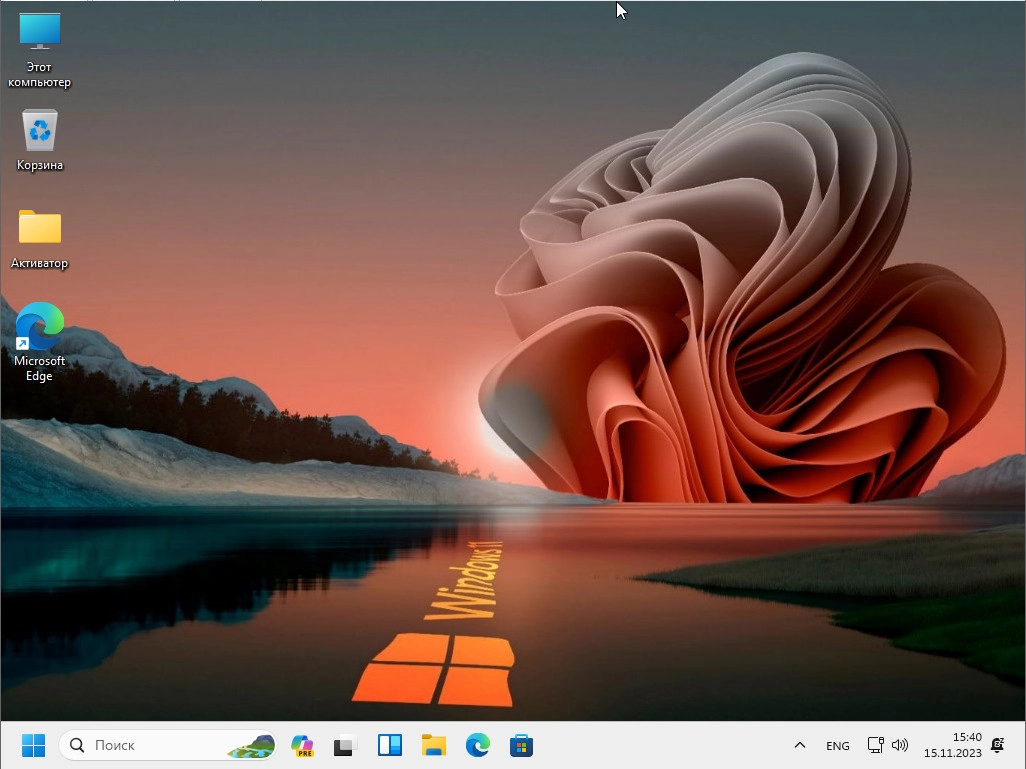
Task: Open the Widgets panel icon
Action: coord(390,745)
